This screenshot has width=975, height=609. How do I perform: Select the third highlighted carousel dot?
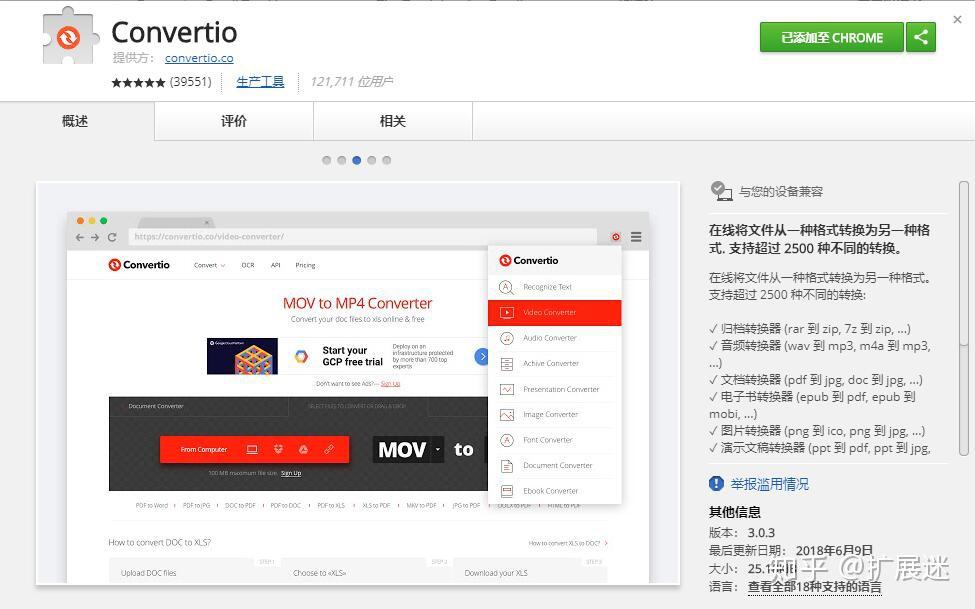click(356, 160)
